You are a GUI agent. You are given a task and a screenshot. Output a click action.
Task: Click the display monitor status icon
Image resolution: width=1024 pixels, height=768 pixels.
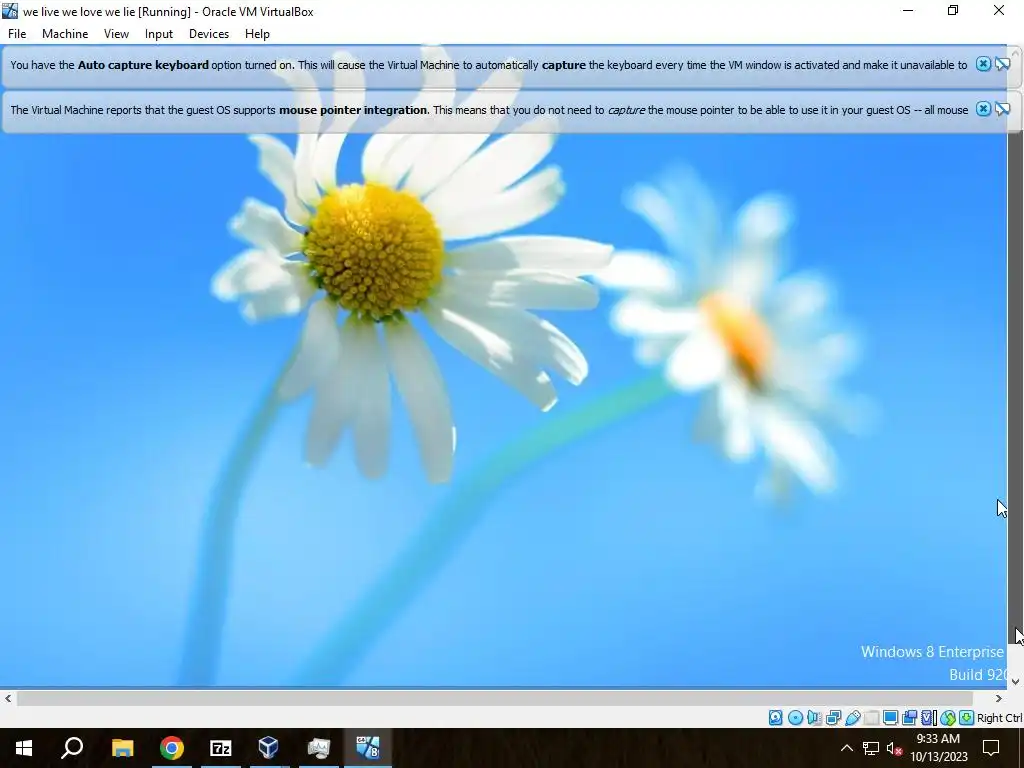point(890,718)
